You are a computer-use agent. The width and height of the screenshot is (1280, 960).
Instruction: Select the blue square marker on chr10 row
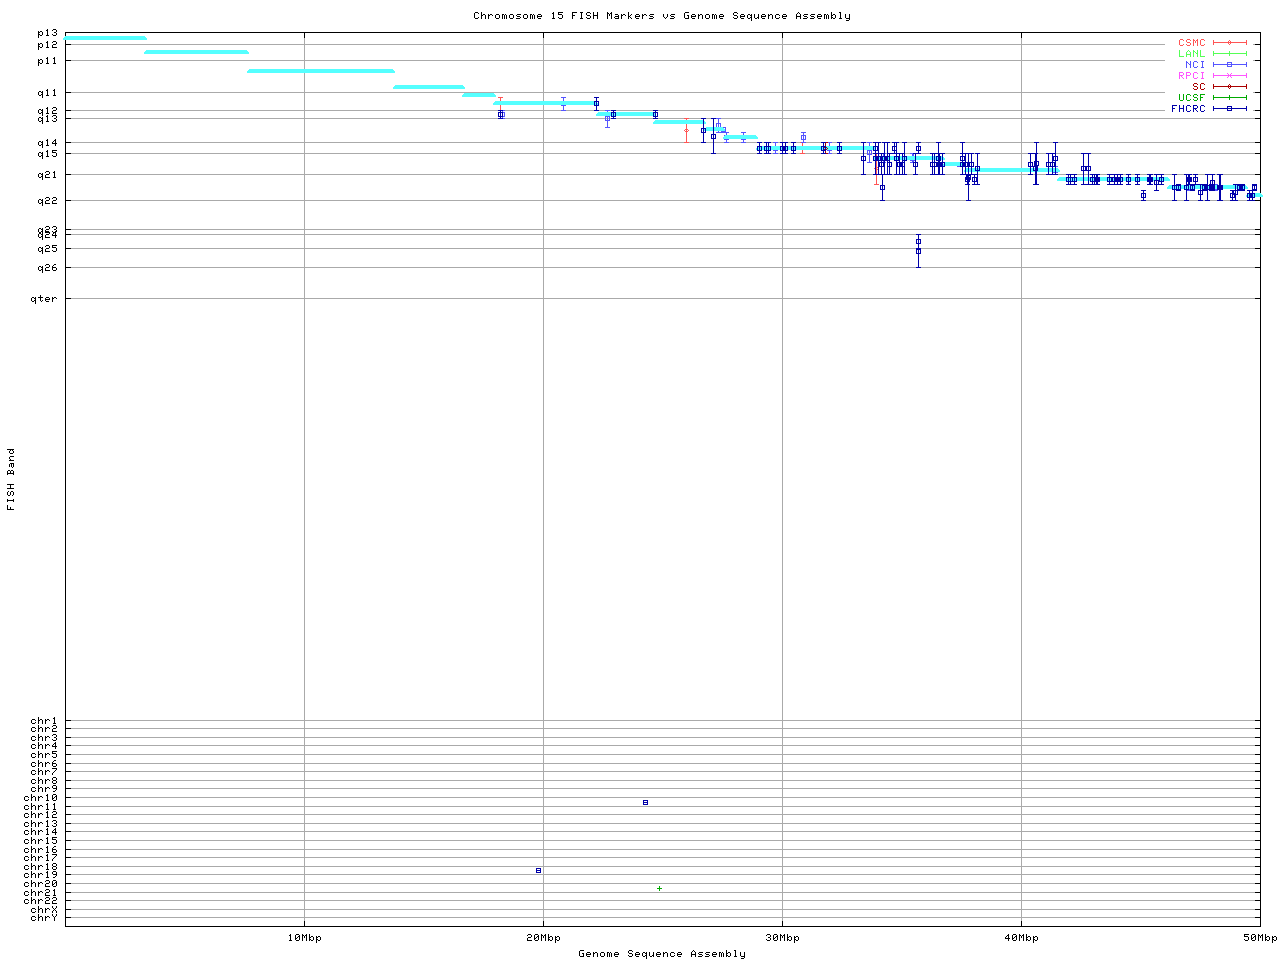[x=645, y=802]
